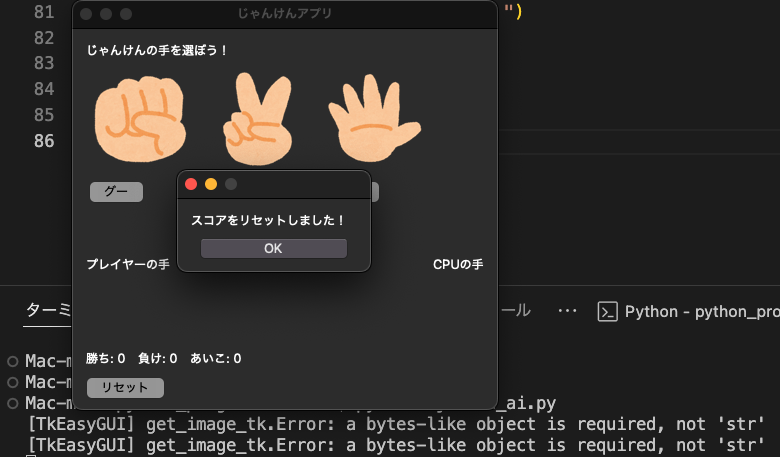
Task: Click OK in the score reset dialog
Action: [274, 248]
